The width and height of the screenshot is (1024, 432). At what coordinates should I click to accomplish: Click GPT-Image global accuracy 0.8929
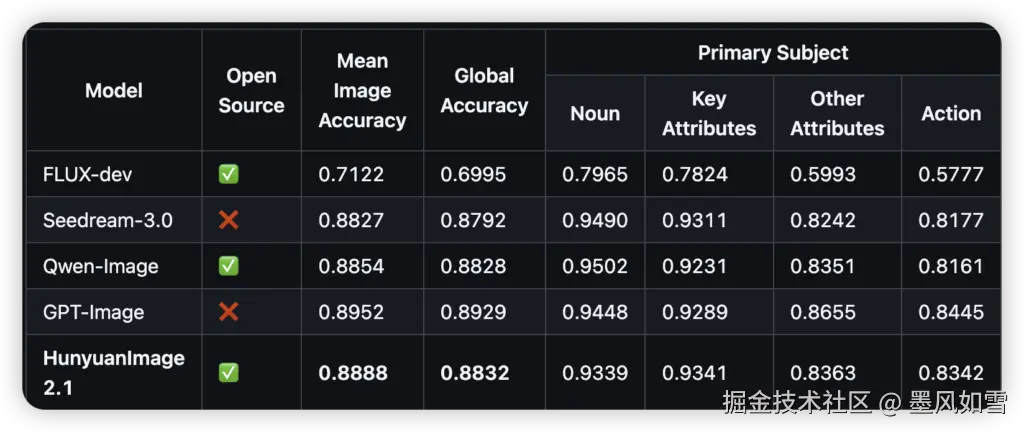[473, 312]
